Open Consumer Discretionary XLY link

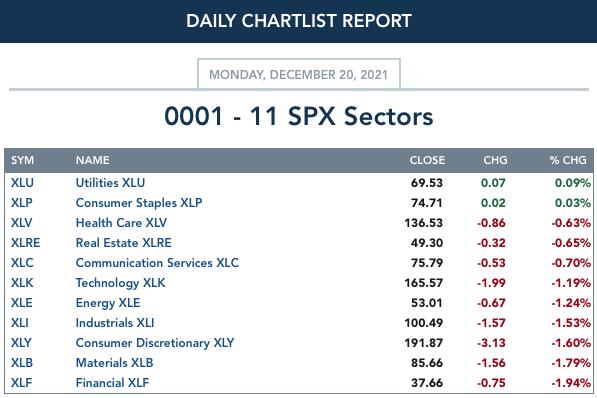click(x=155, y=343)
